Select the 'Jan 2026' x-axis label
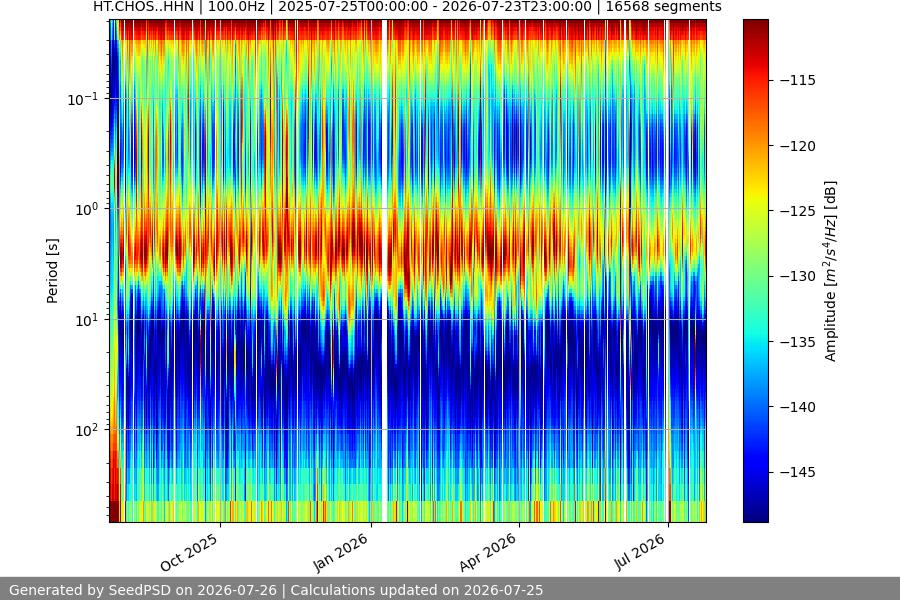This screenshot has width=900, height=600. tap(341, 552)
